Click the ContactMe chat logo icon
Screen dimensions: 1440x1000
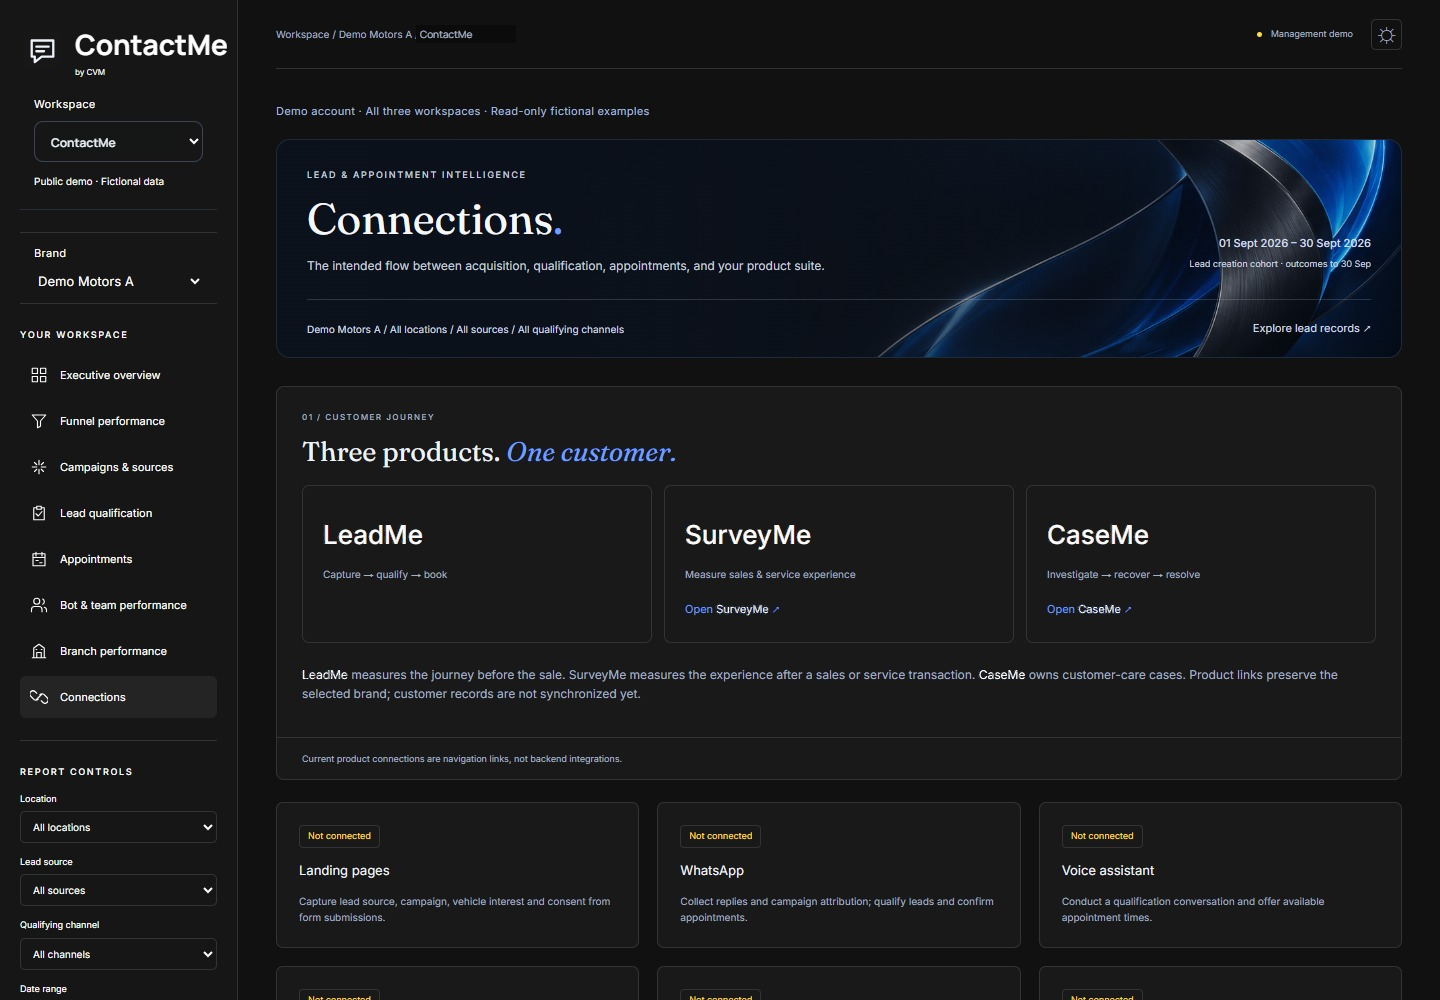[42, 50]
